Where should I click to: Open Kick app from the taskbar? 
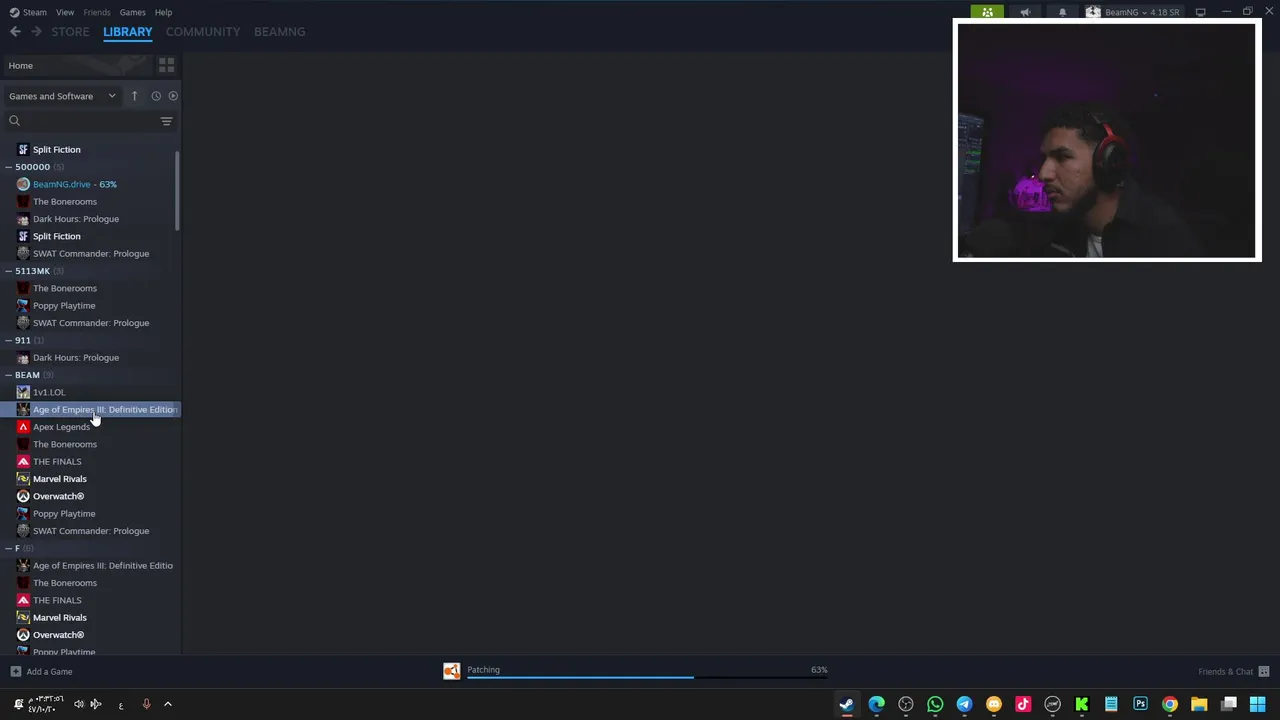pos(1081,704)
